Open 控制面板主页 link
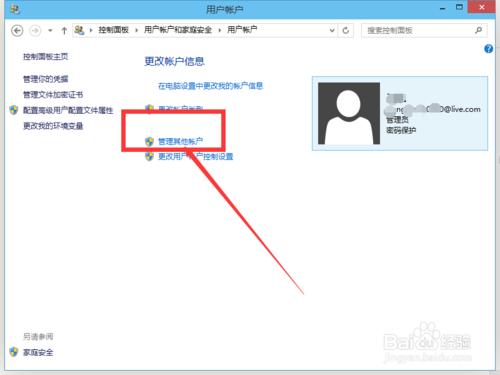500x375 pixels. (45, 56)
